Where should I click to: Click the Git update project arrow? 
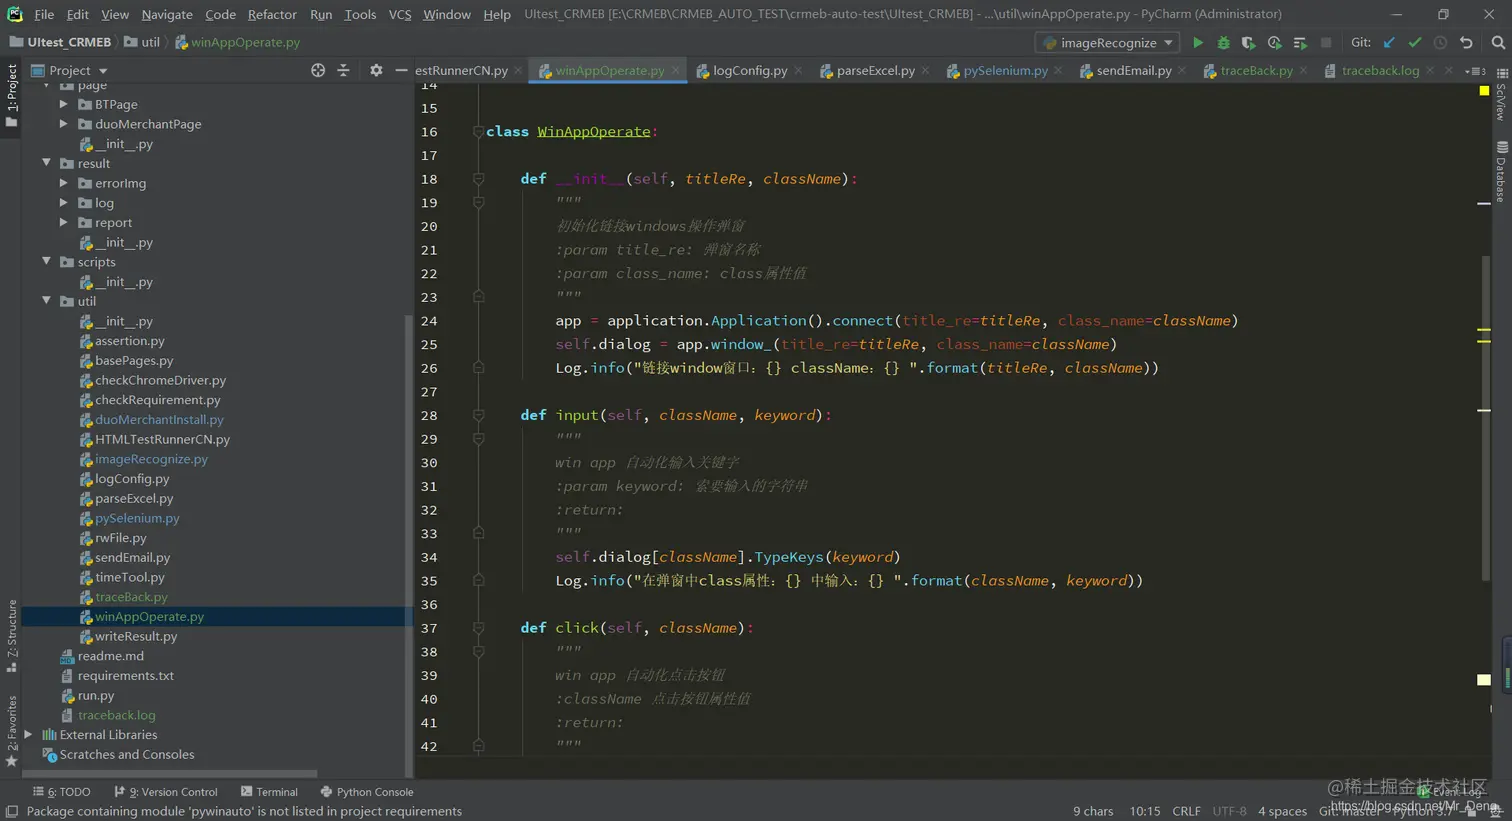pyautogui.click(x=1389, y=43)
